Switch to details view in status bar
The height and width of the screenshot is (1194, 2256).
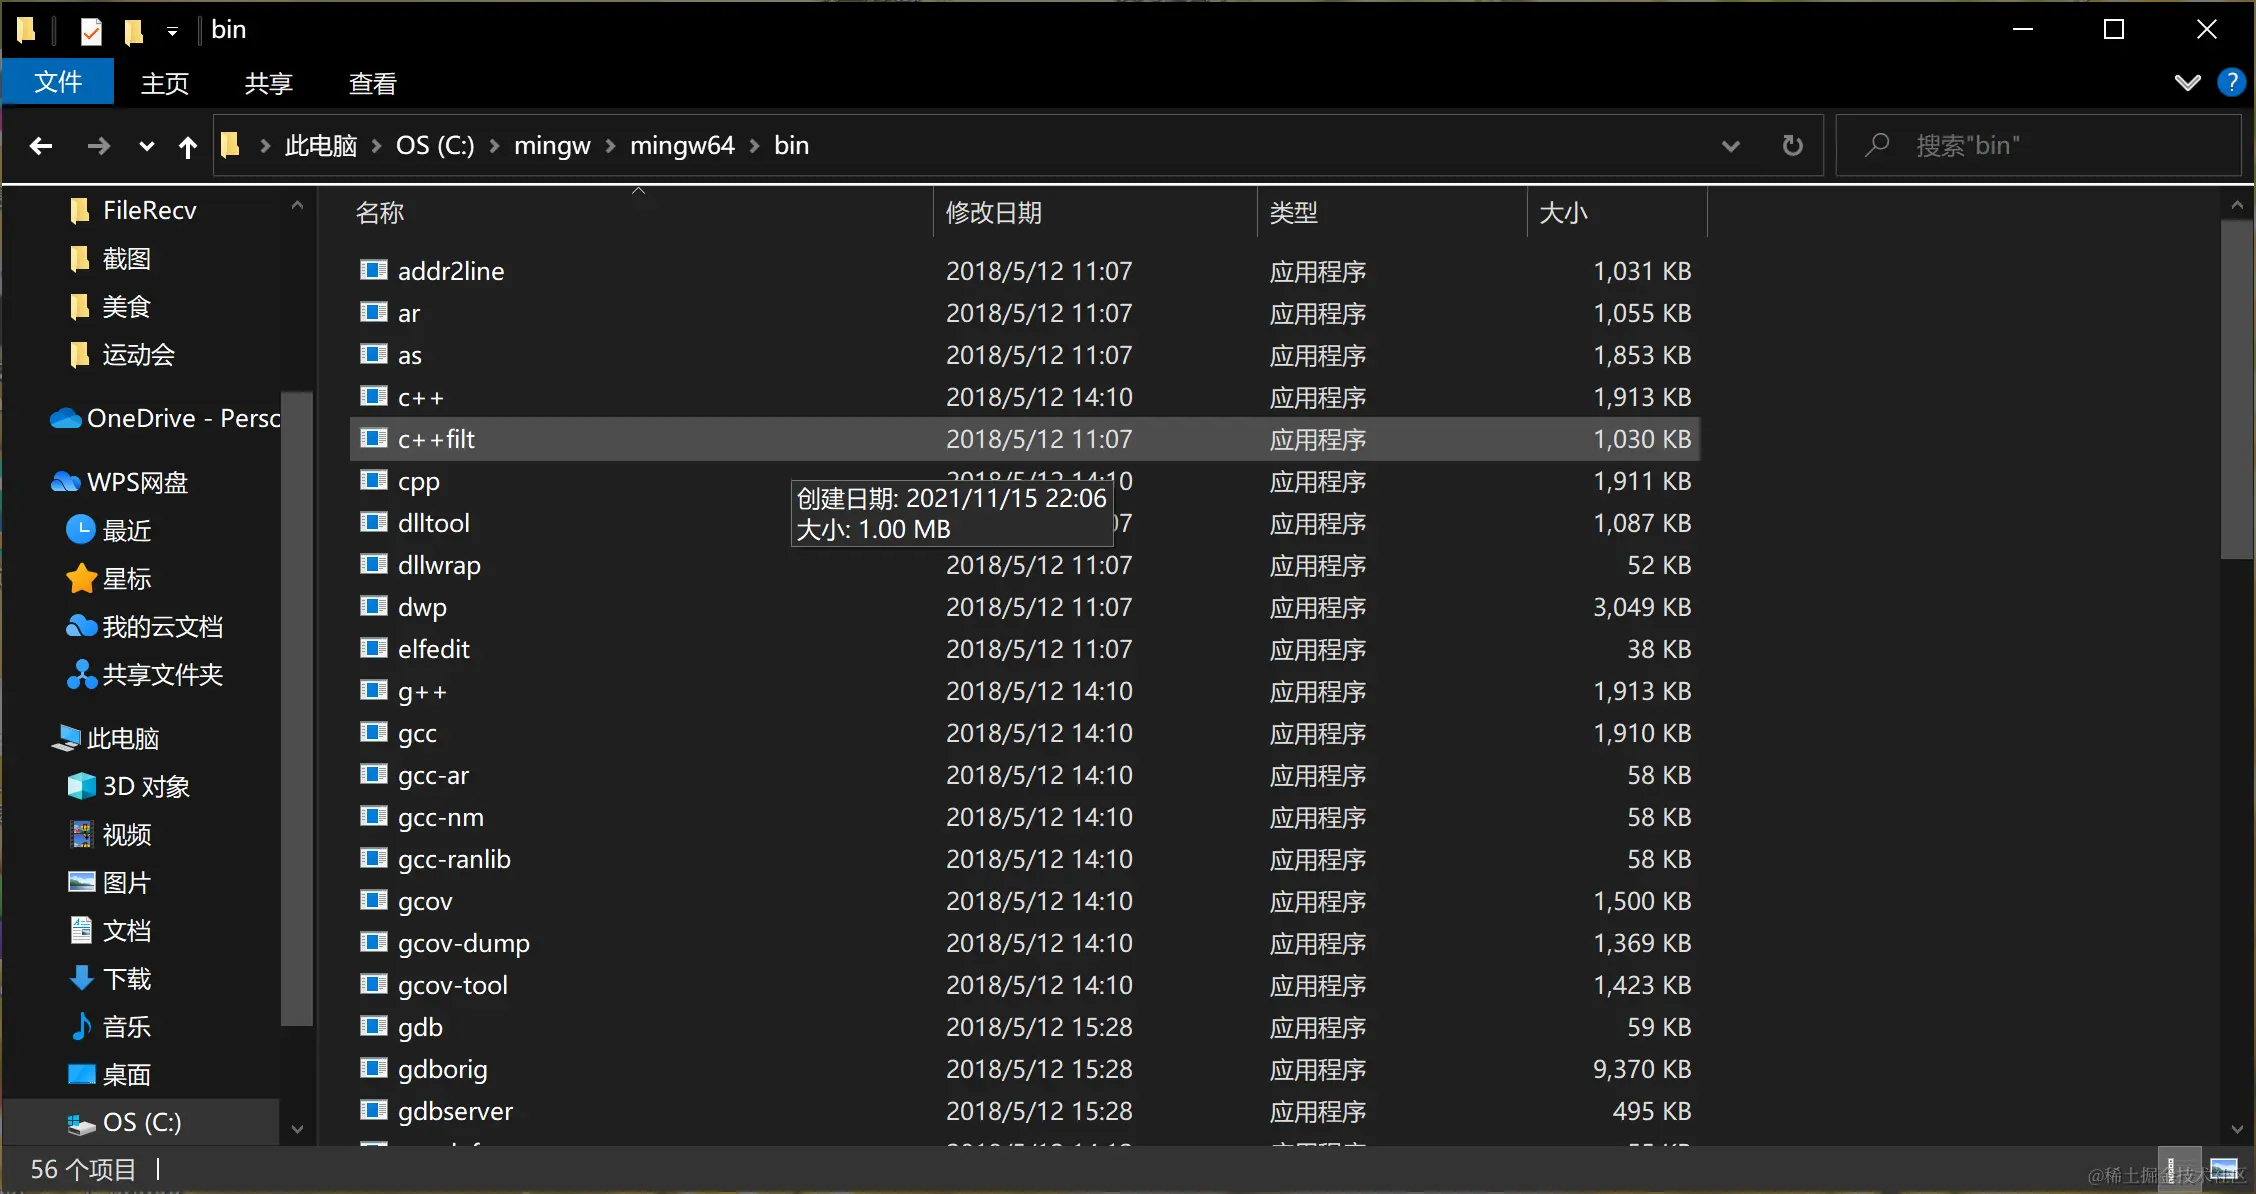2179,1169
